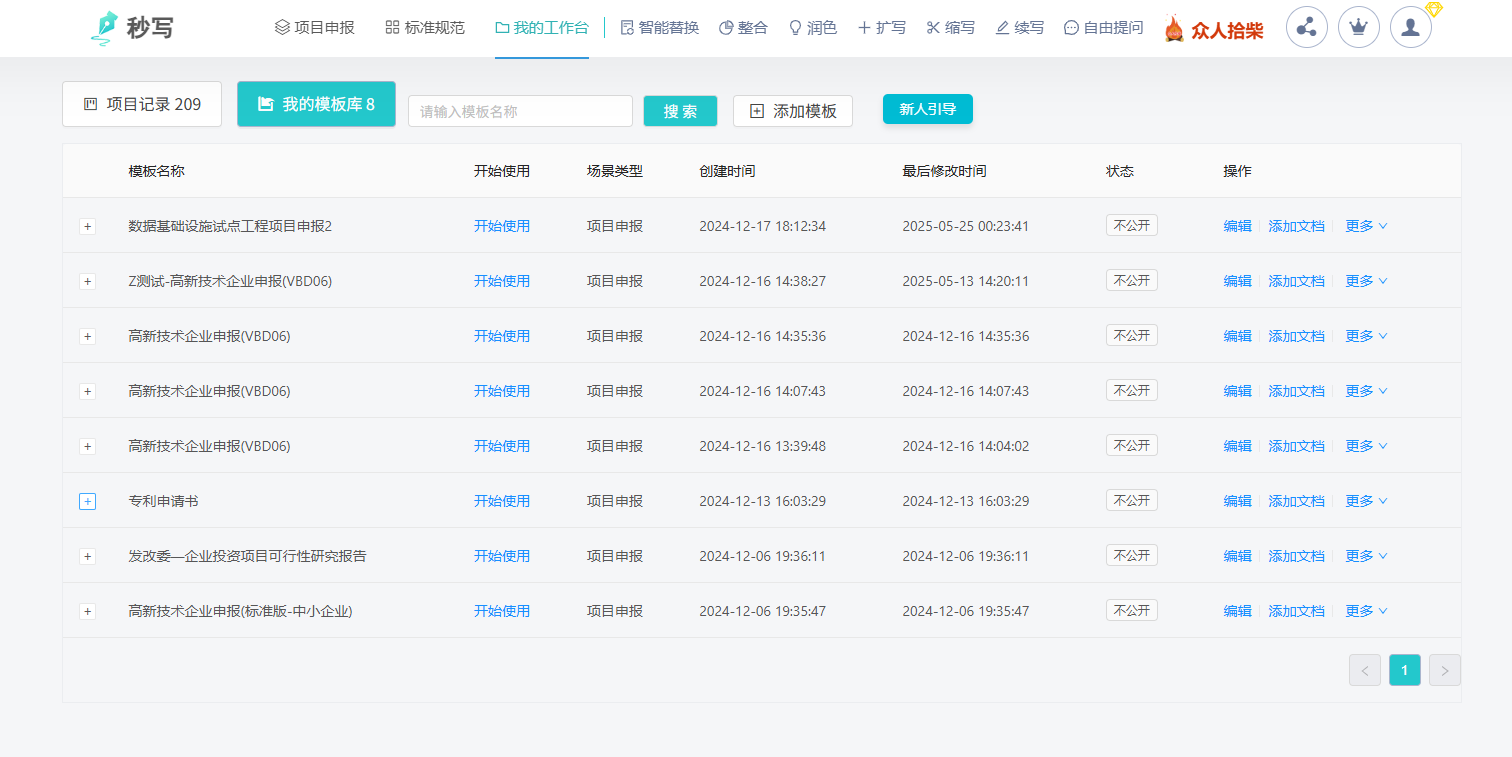Open 标准规范 menu item
This screenshot has height=757, width=1512.
[424, 28]
